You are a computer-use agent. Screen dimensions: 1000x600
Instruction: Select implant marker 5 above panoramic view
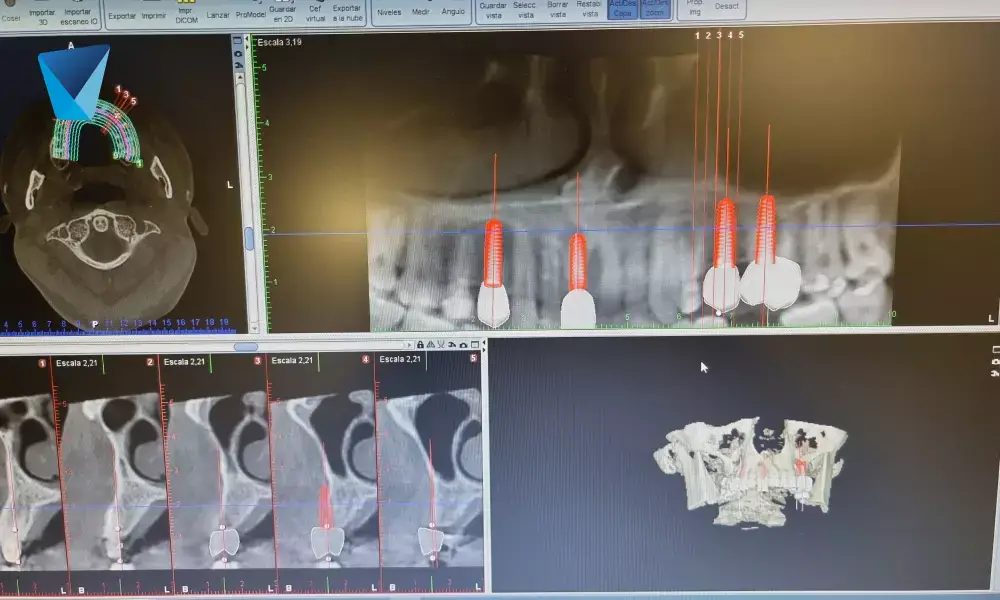pyautogui.click(x=738, y=33)
